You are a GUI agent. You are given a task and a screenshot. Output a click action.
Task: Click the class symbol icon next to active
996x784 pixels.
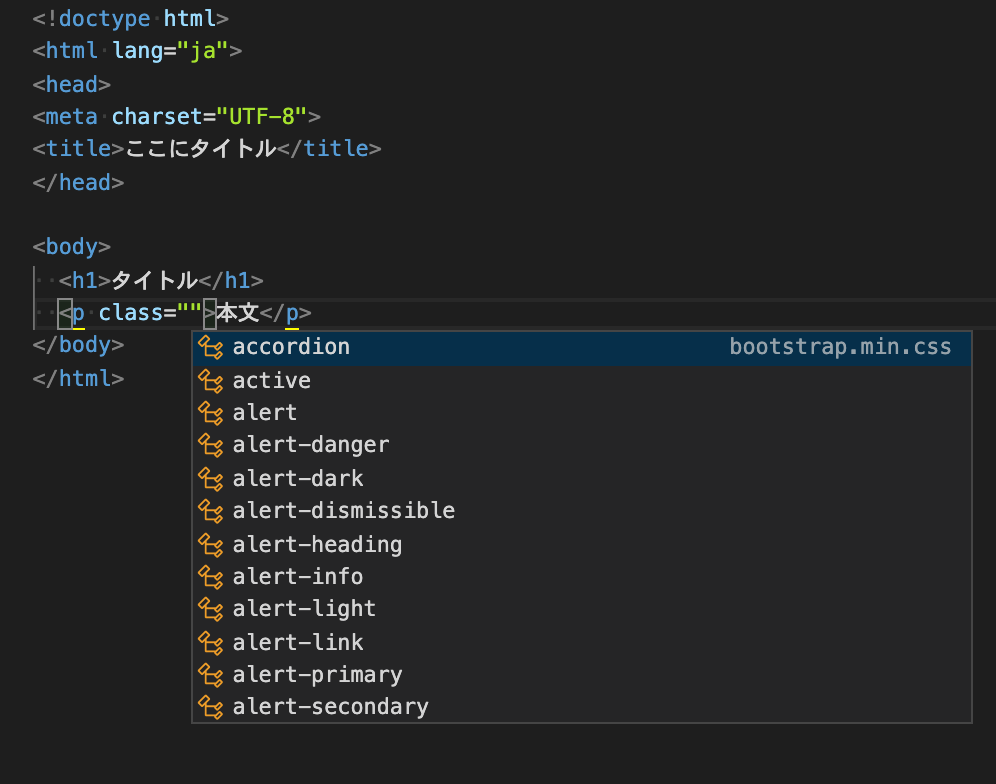pos(211,380)
